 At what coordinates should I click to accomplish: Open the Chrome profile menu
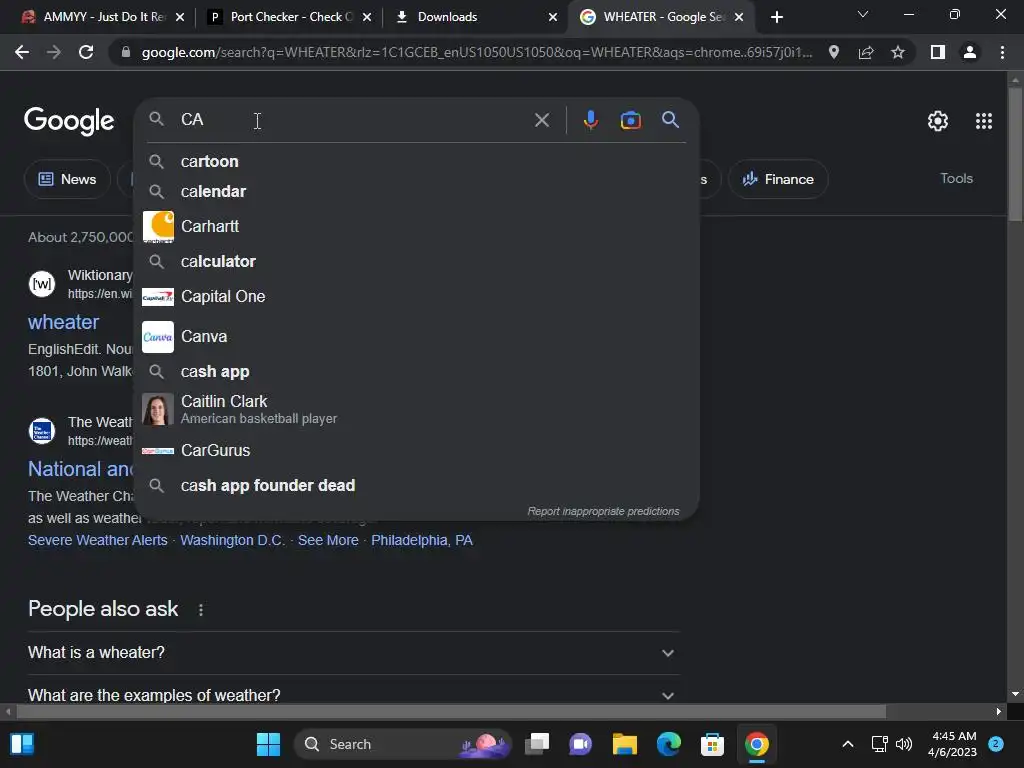tap(970, 52)
